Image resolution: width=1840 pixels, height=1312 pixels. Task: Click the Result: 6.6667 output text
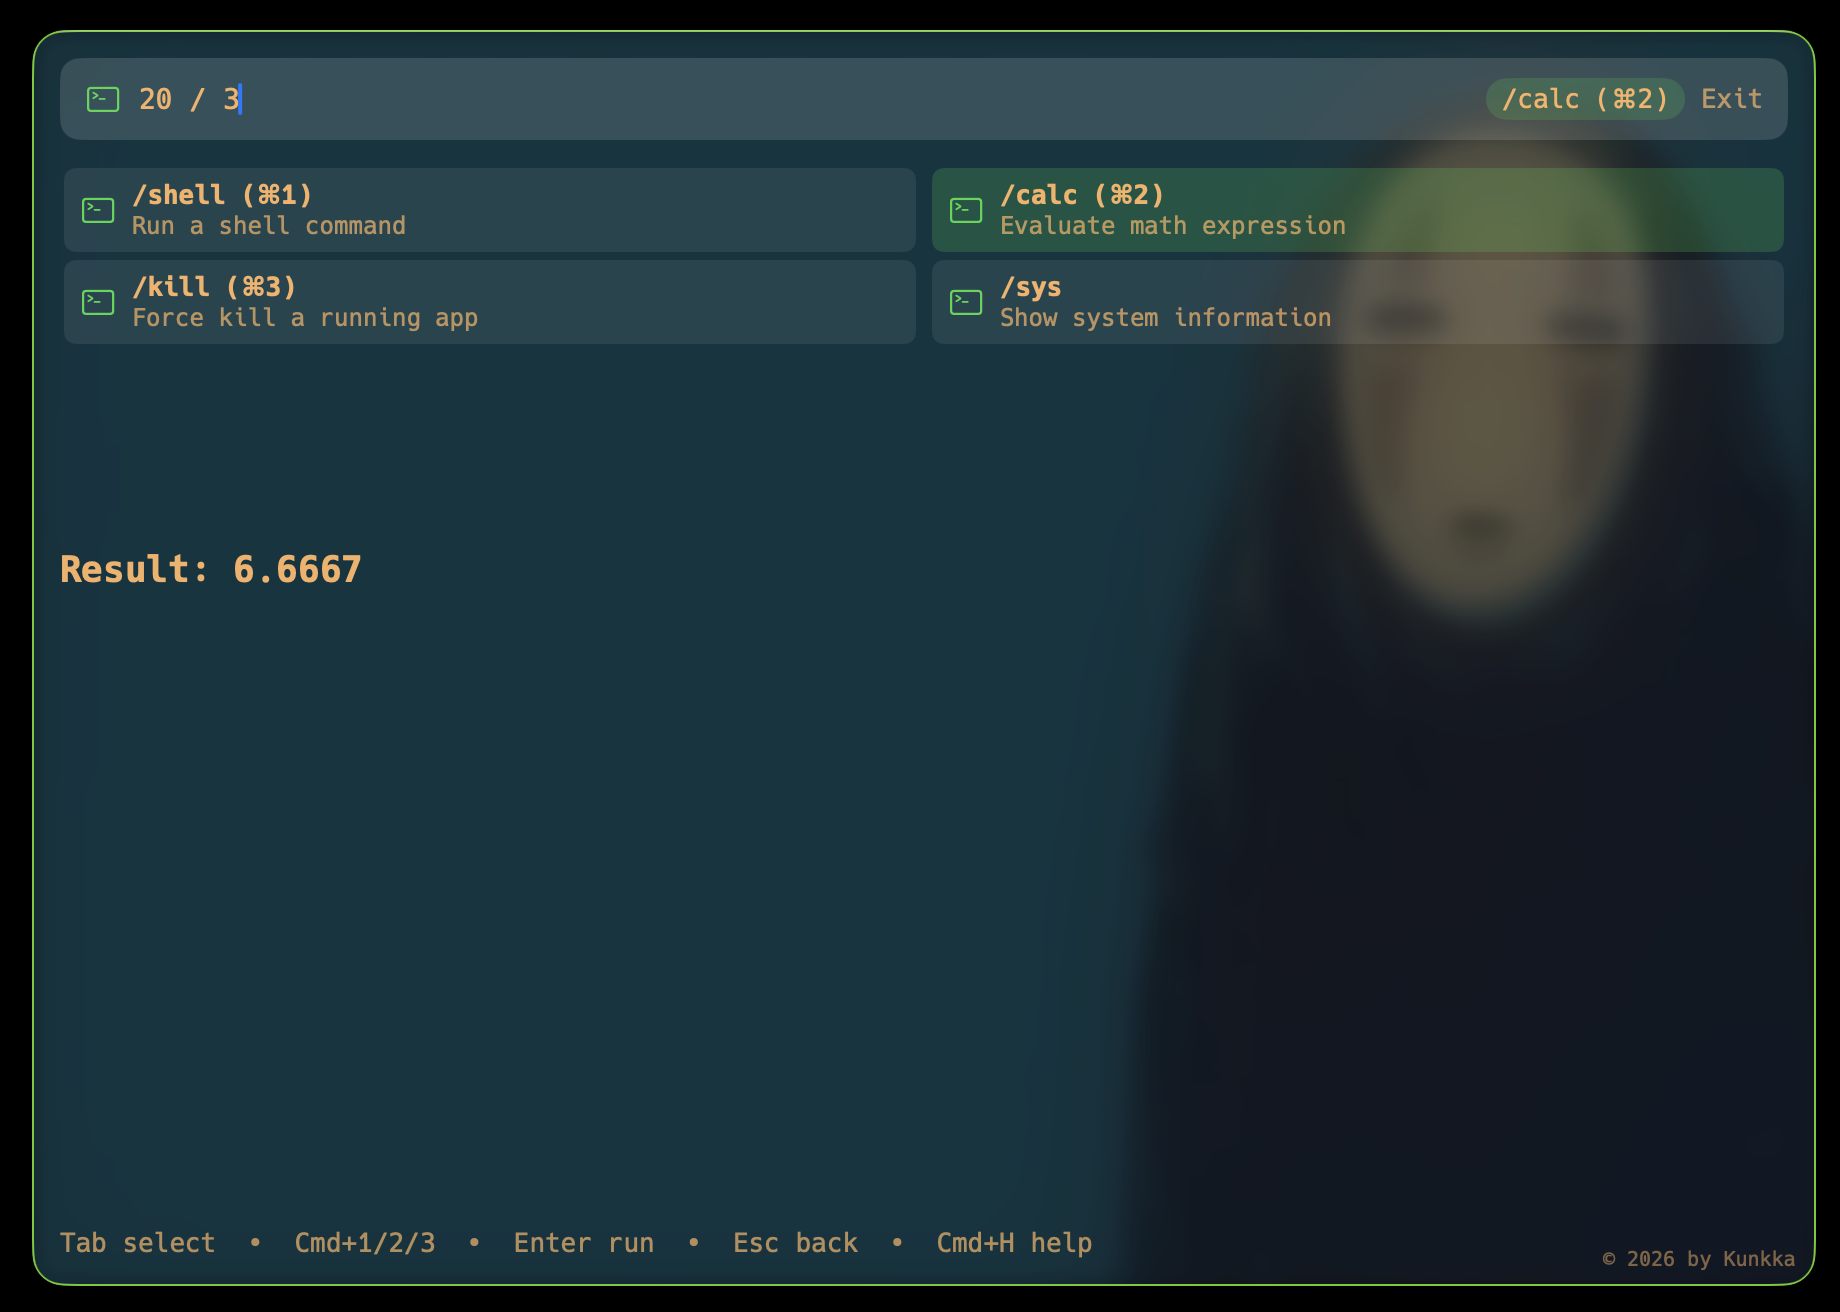coord(211,569)
